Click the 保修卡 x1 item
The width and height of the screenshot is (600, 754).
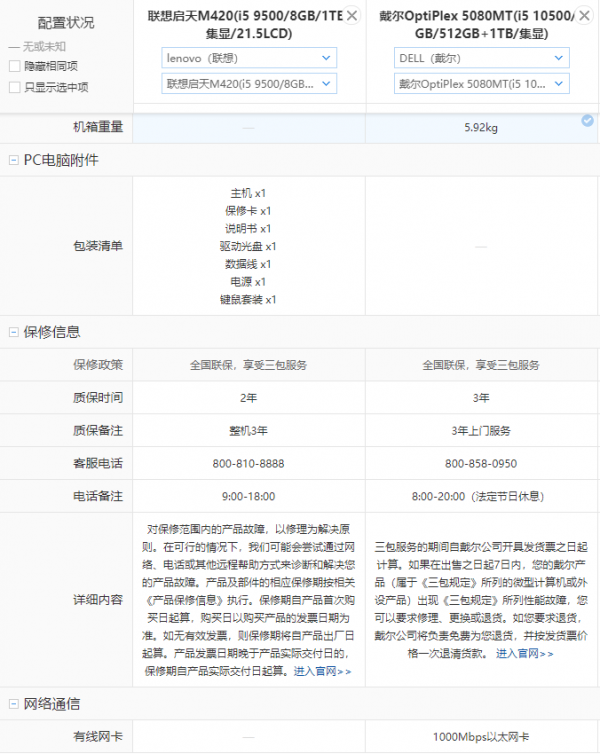click(248, 211)
